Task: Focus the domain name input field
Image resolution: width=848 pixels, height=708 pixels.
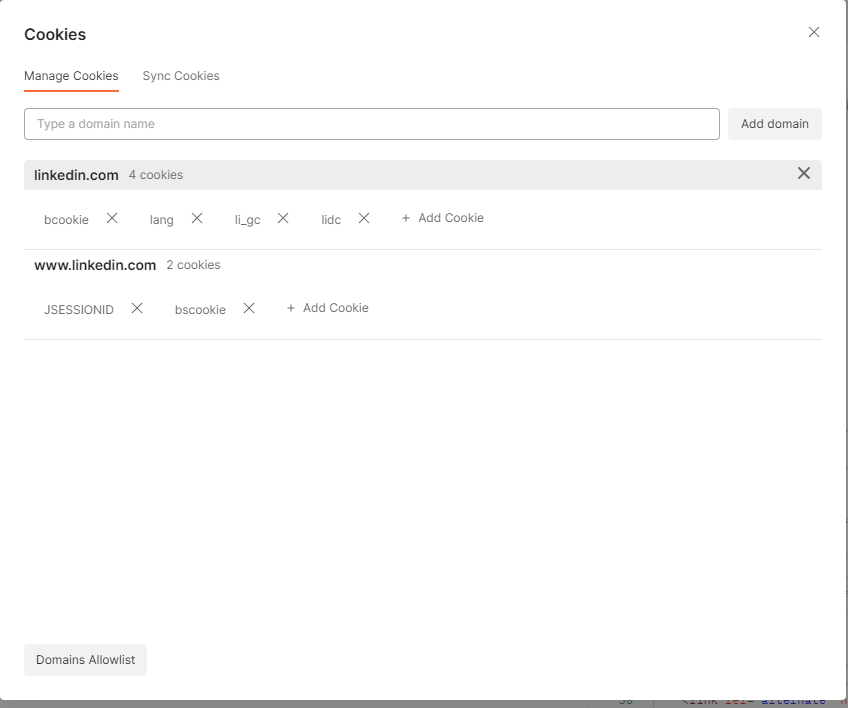Action: 372,124
